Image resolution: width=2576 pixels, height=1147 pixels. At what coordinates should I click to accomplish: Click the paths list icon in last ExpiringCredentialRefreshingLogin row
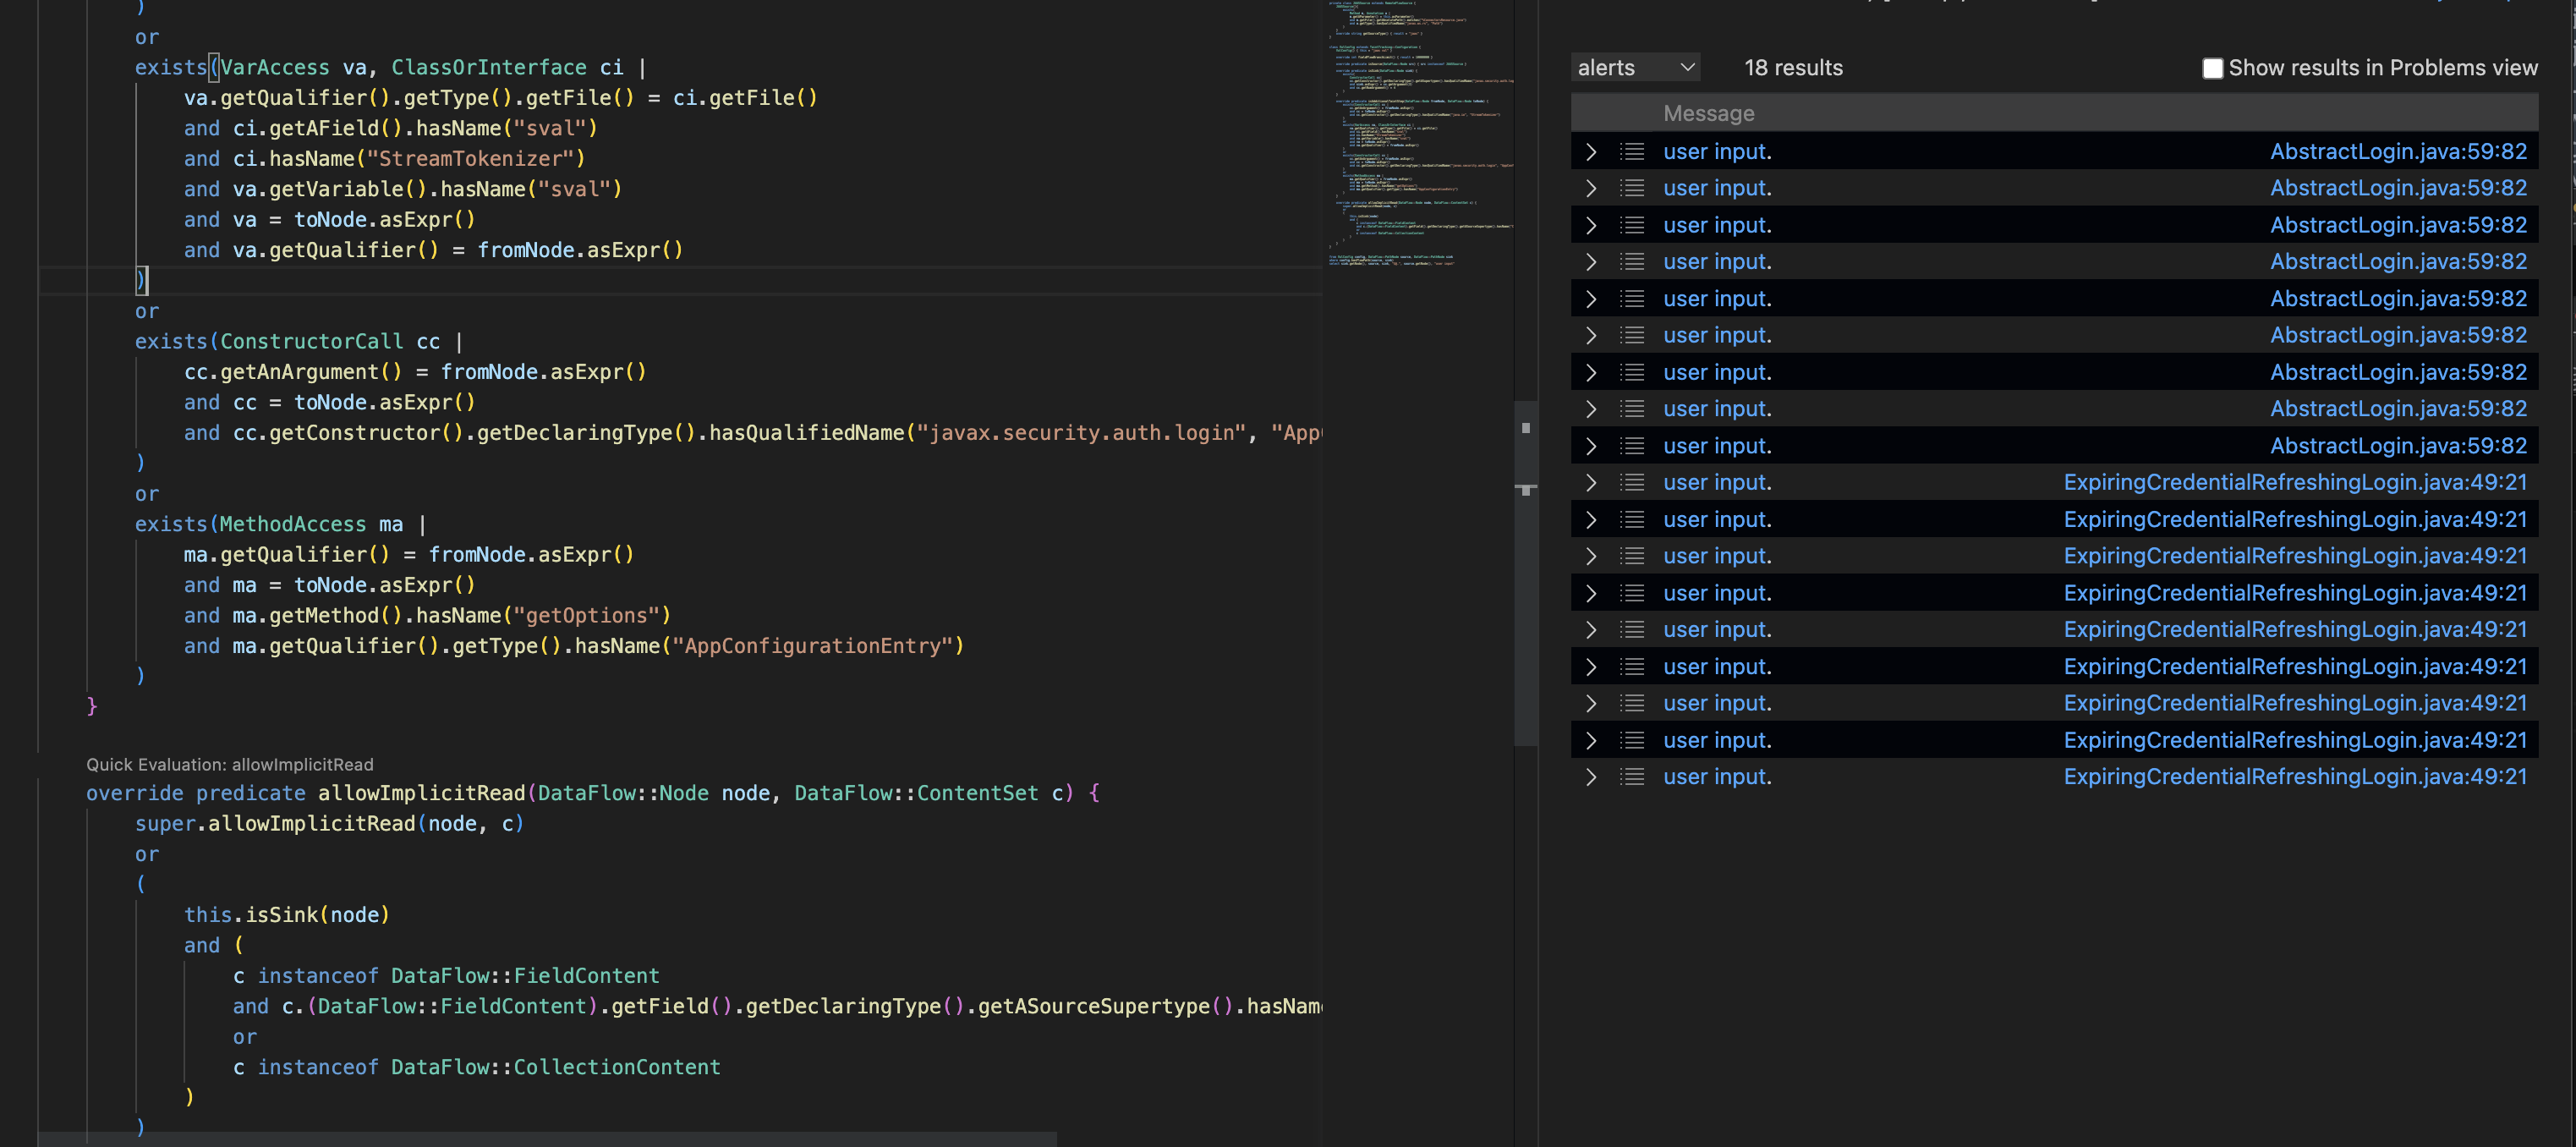click(x=1632, y=777)
